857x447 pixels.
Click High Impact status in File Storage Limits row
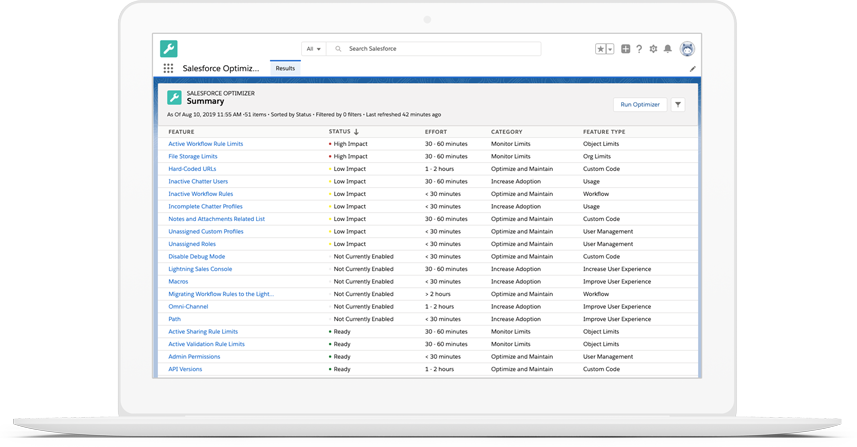point(350,156)
